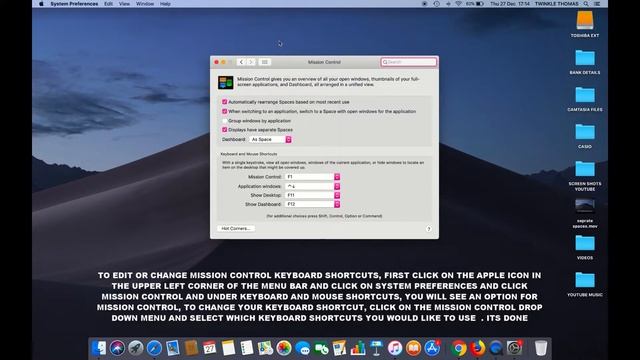Click in the preferences Search field
This screenshot has width=640, height=360.
pyautogui.click(x=409, y=62)
